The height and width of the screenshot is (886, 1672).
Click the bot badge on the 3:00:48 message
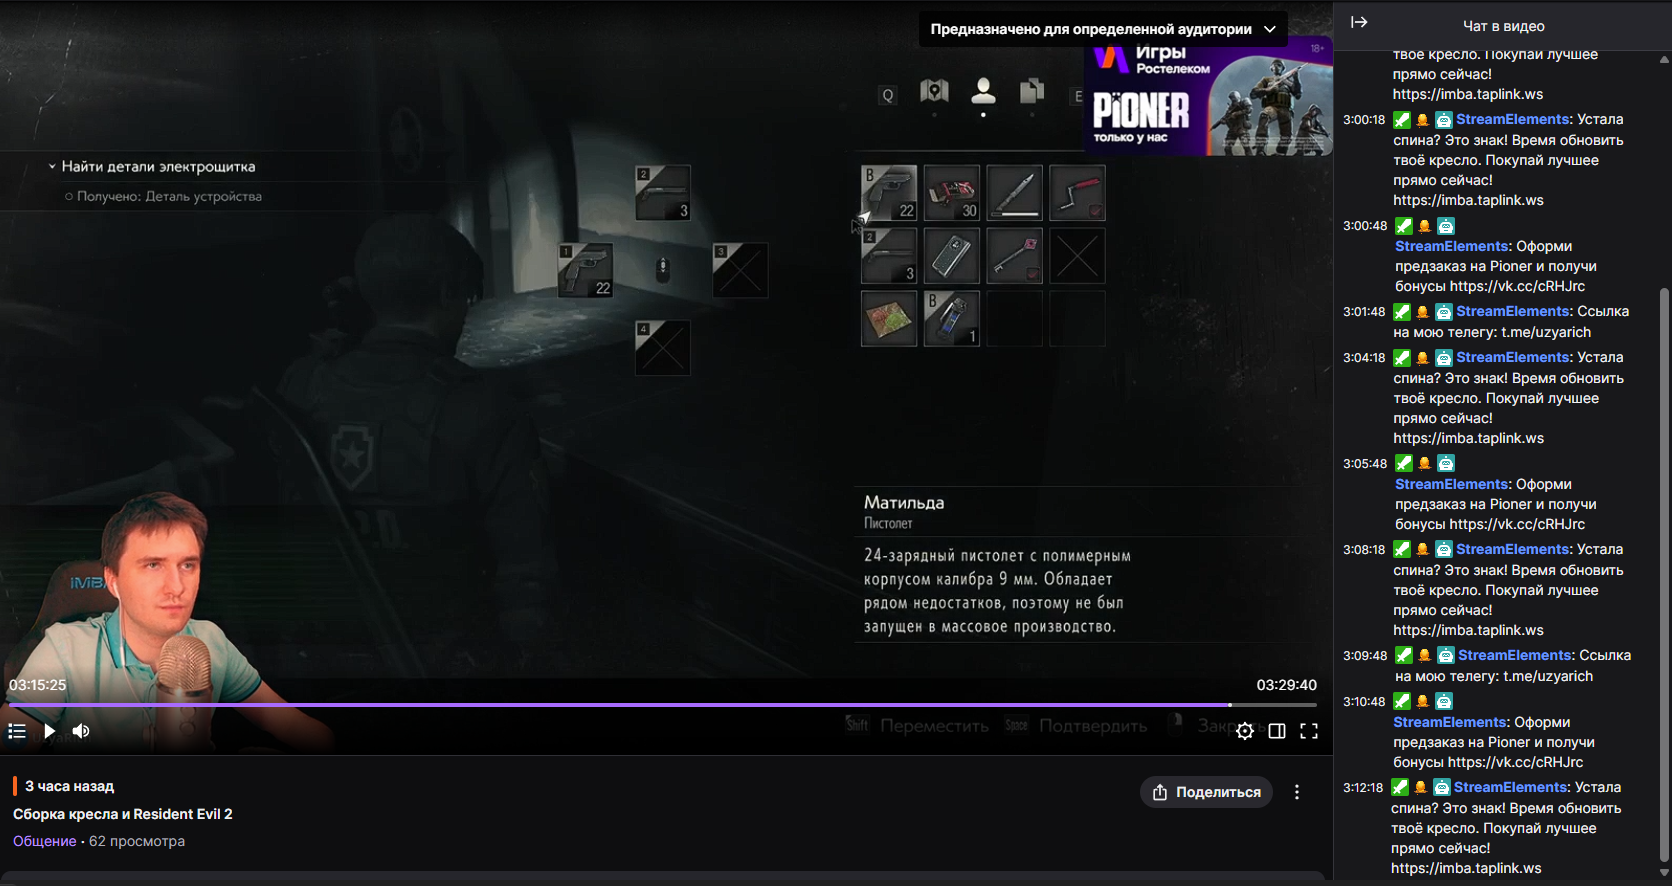1446,226
